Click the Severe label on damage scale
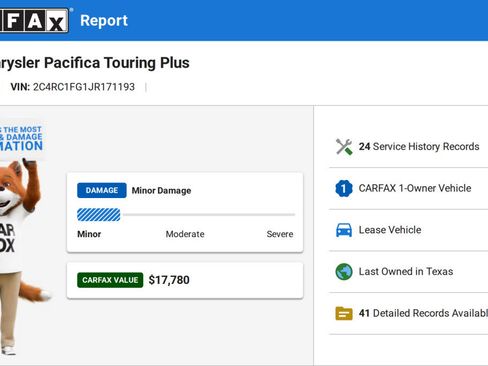488x366 pixels. (x=280, y=234)
